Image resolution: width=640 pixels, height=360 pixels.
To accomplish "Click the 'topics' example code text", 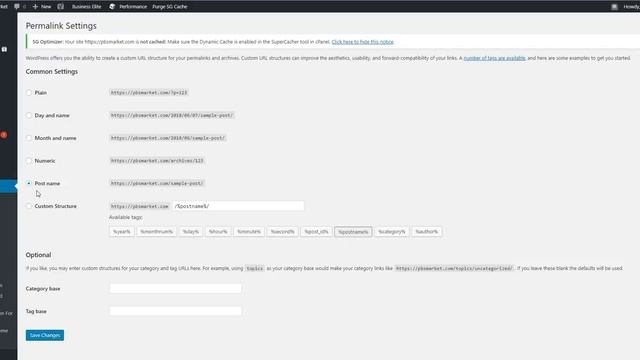I will click(x=255, y=269).
